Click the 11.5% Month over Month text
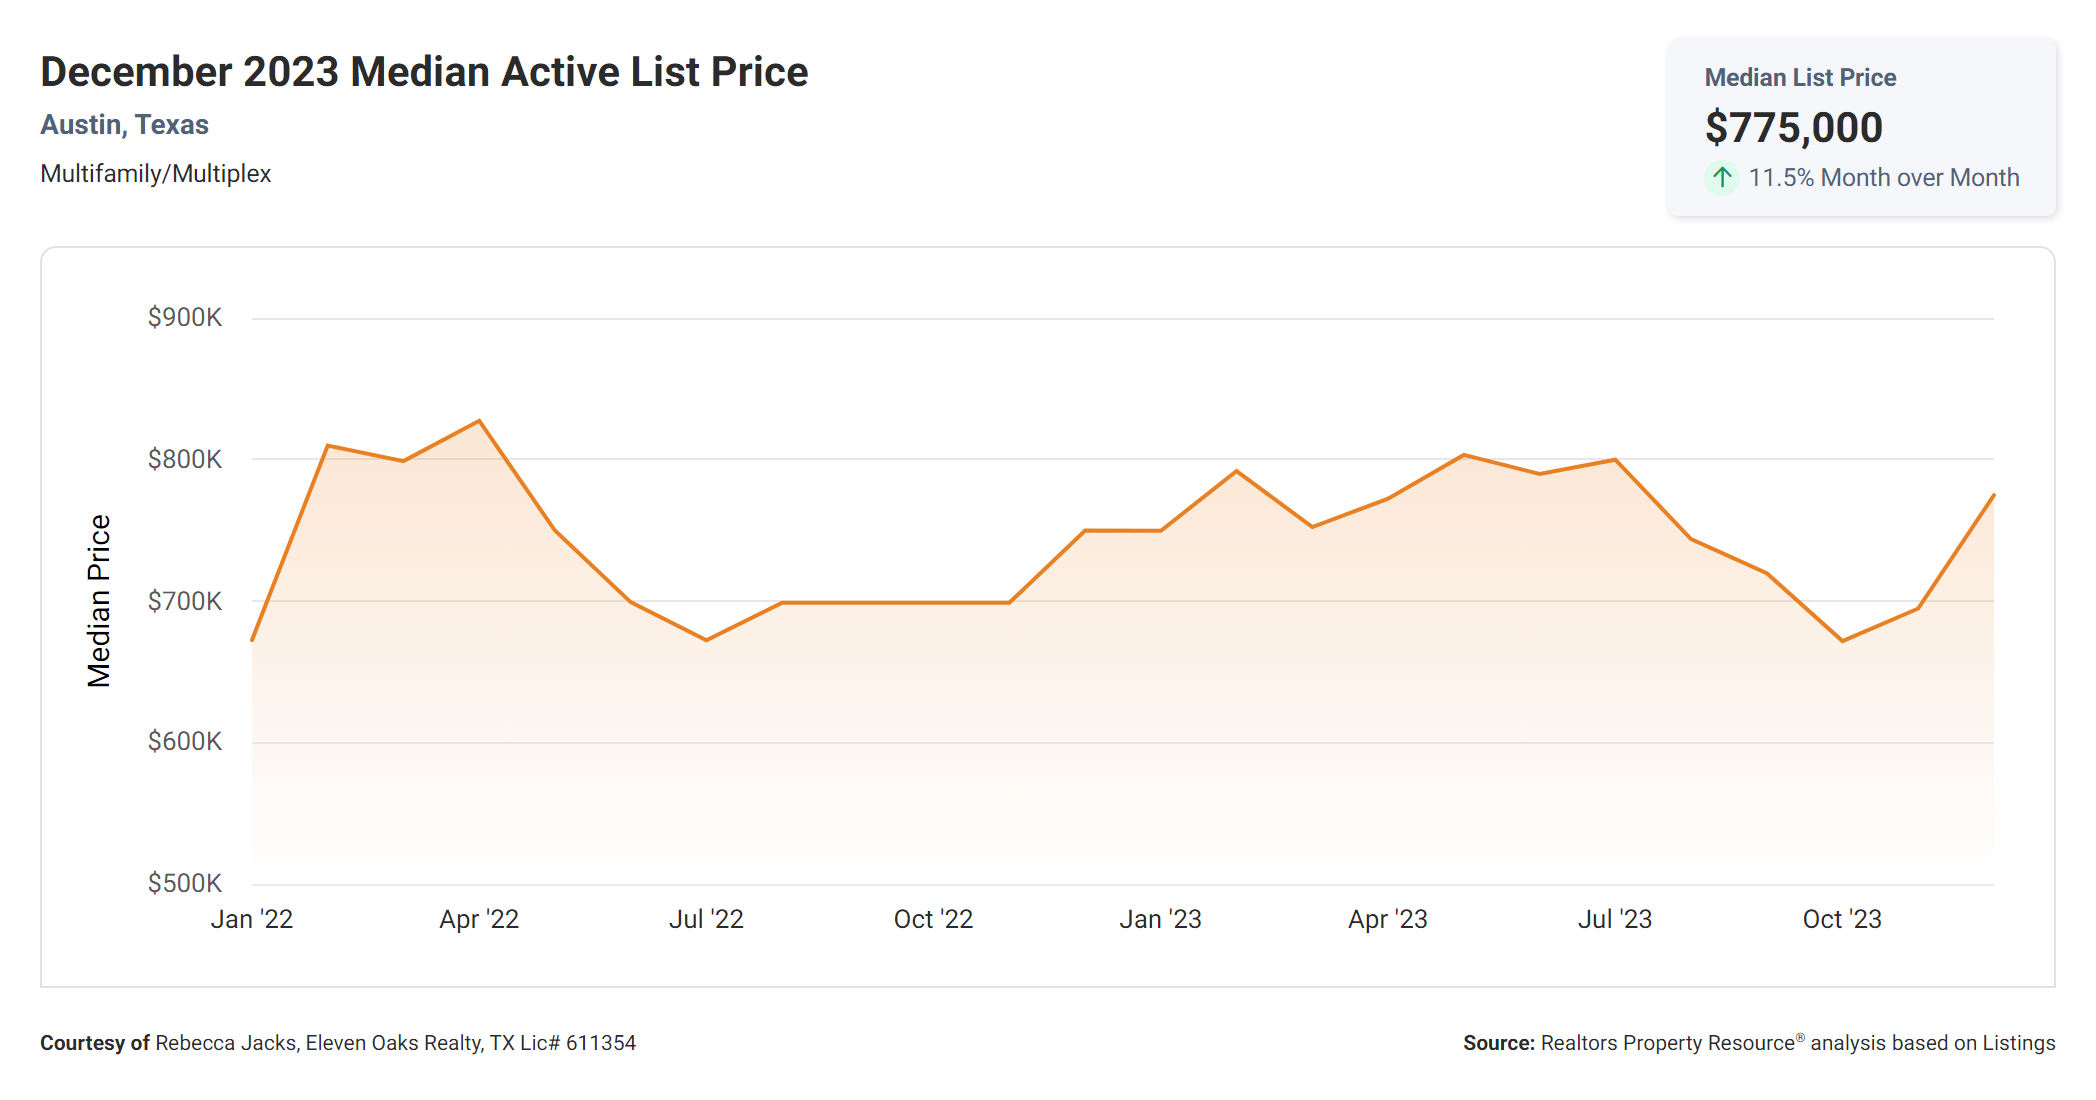Screen dimensions: 2096x1100 (x=1883, y=178)
